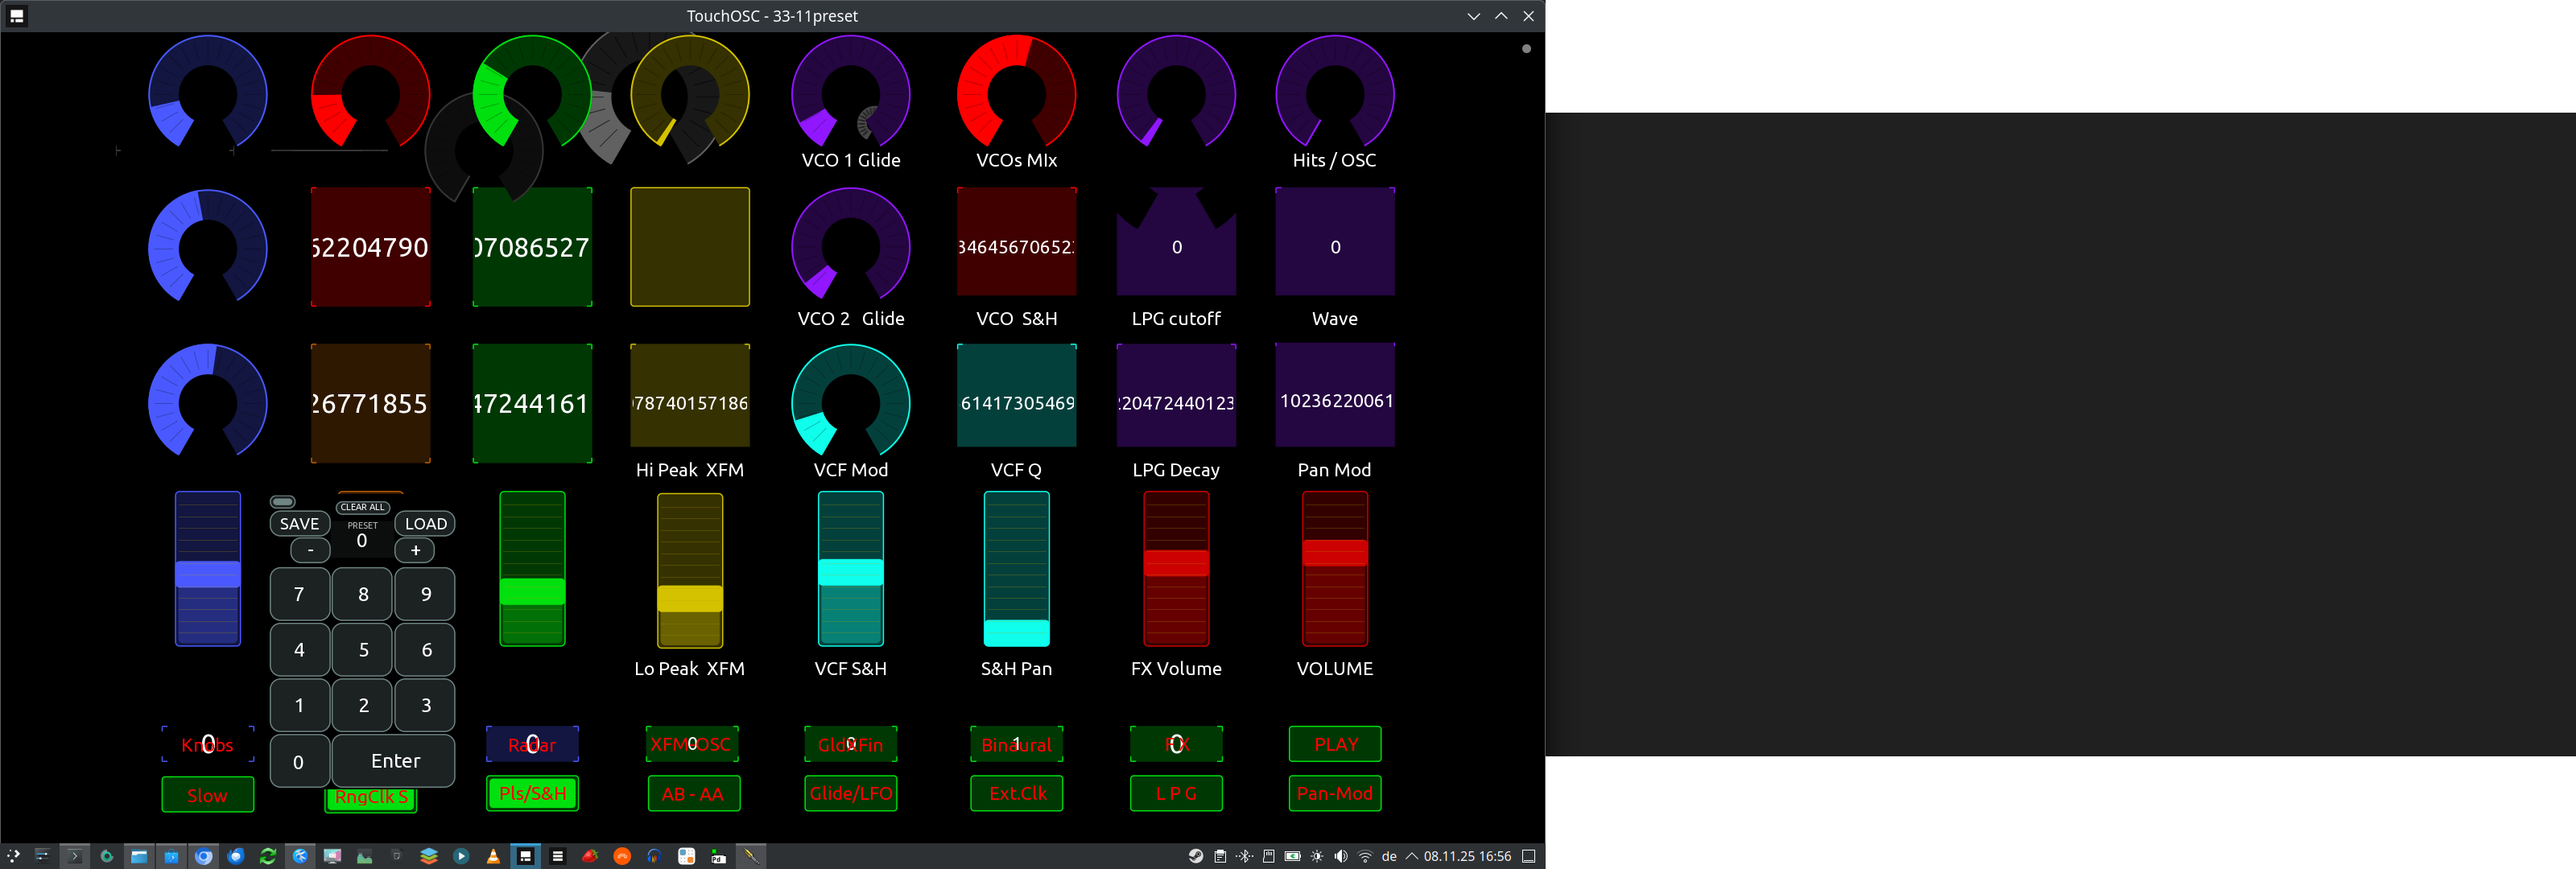This screenshot has height=869, width=2576.
Task: Decrease preset number with the - button
Action: tap(310, 550)
